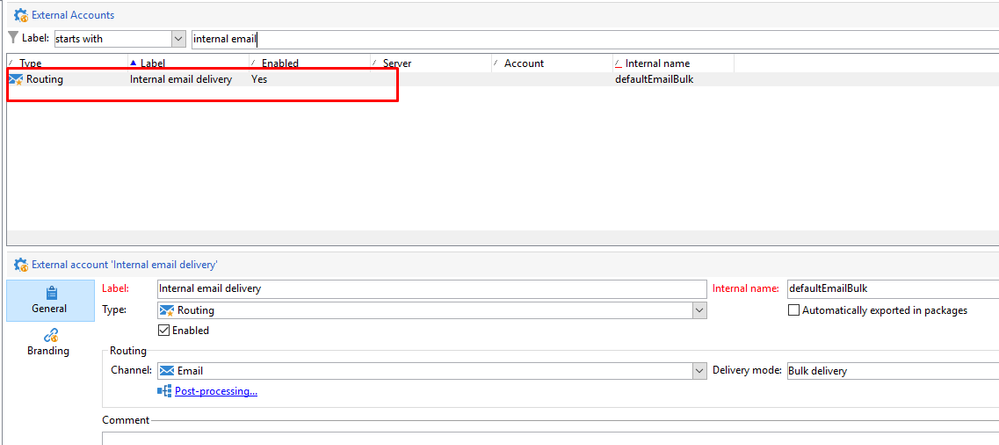Open the General tab clipboard icon
999x445 pixels.
click(x=51, y=293)
